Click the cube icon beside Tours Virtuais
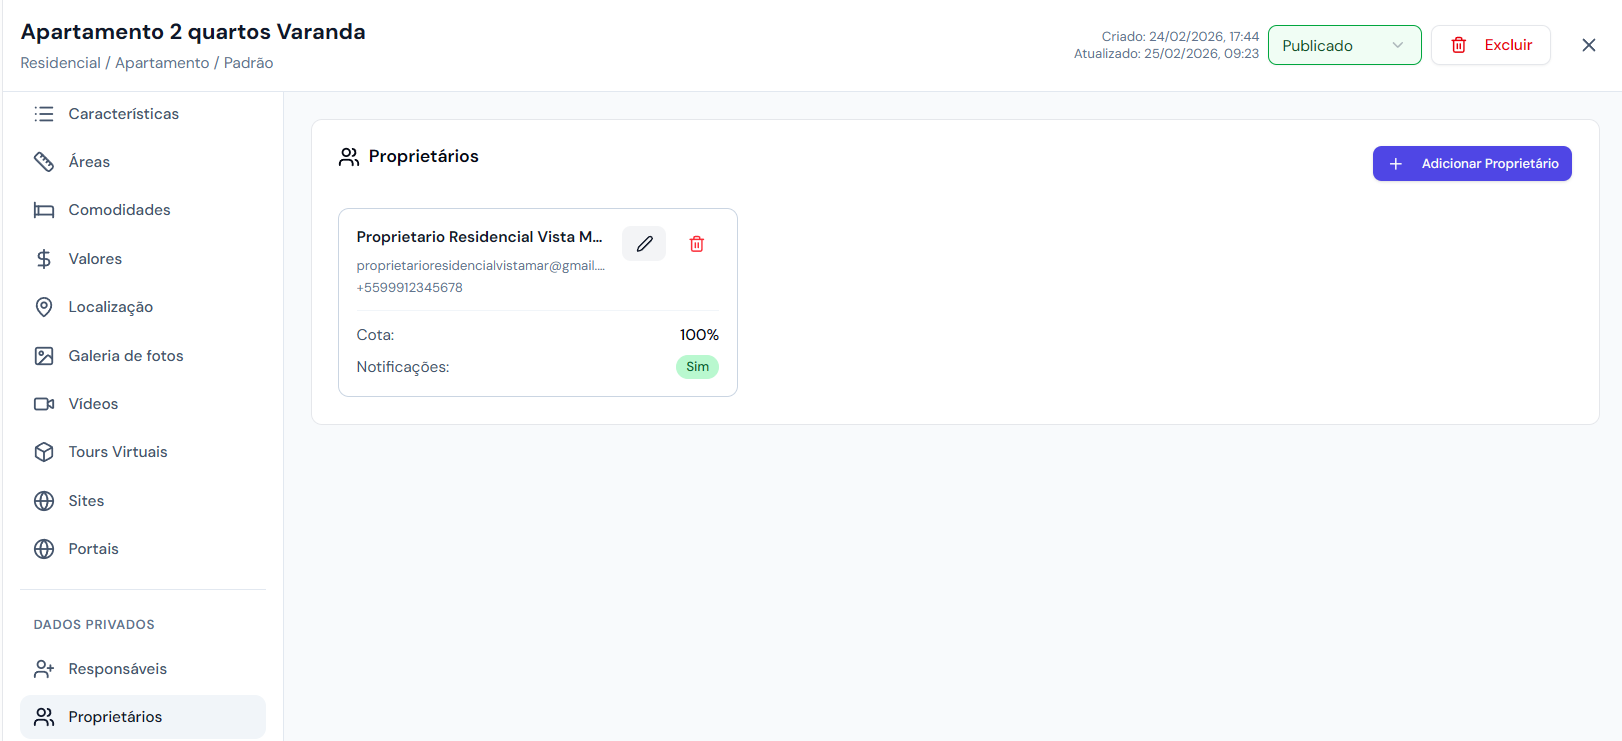The height and width of the screenshot is (741, 1622). coord(44,452)
